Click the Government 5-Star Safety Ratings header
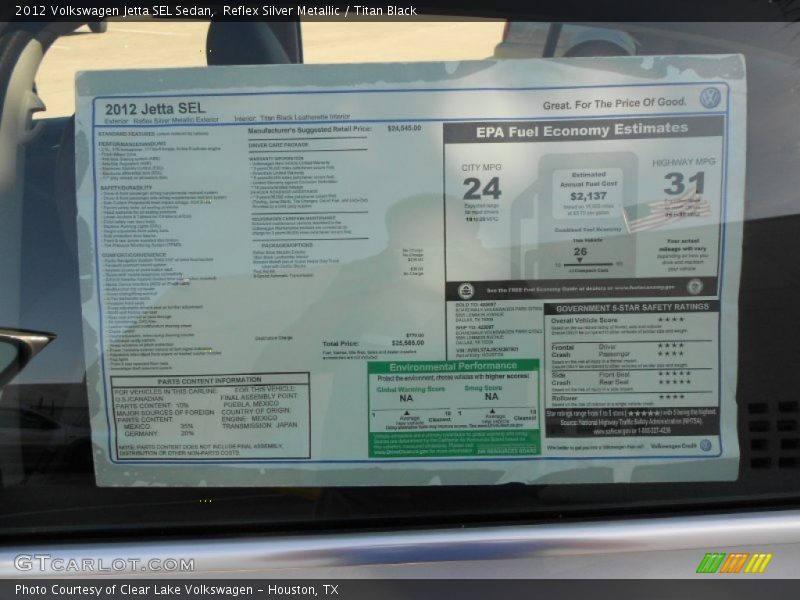Viewport: 800px width, 600px height. click(632, 308)
